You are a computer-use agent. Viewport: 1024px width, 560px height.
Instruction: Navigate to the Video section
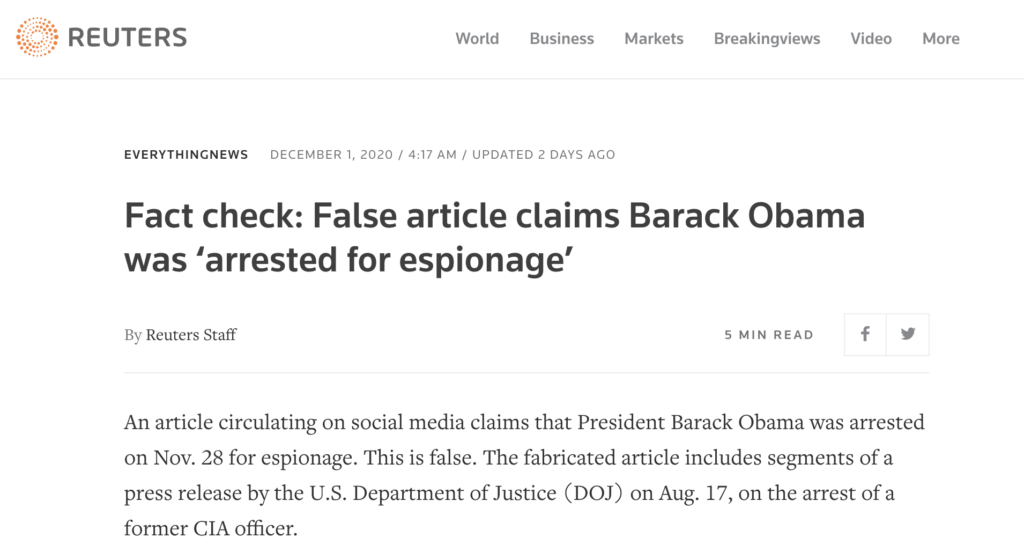(871, 39)
